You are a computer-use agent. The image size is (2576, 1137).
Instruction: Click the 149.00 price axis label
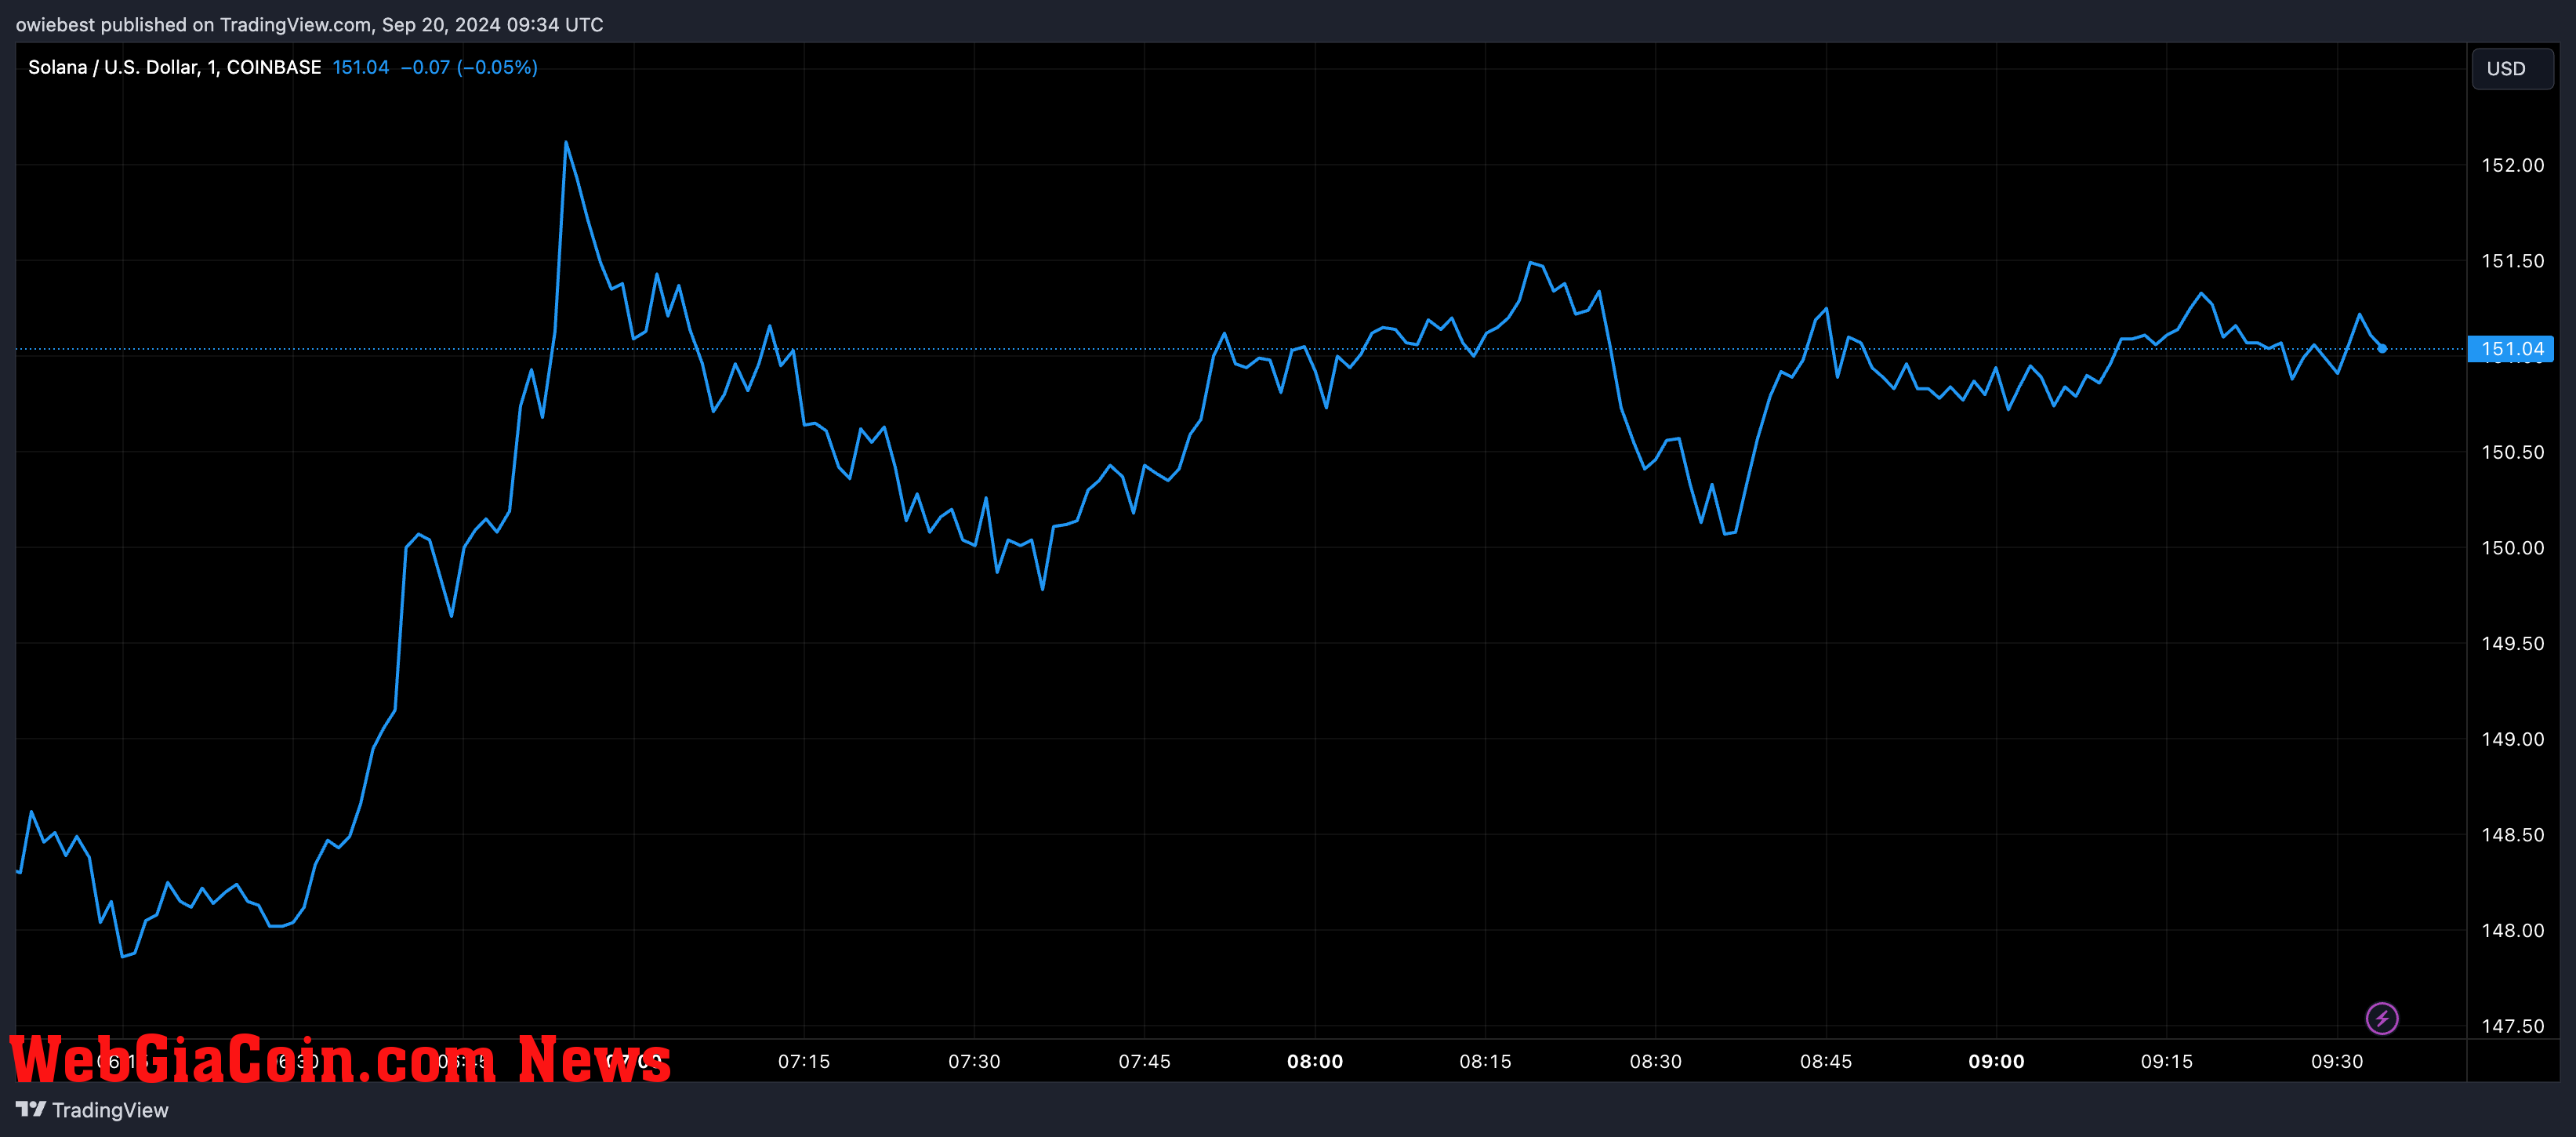[2512, 739]
